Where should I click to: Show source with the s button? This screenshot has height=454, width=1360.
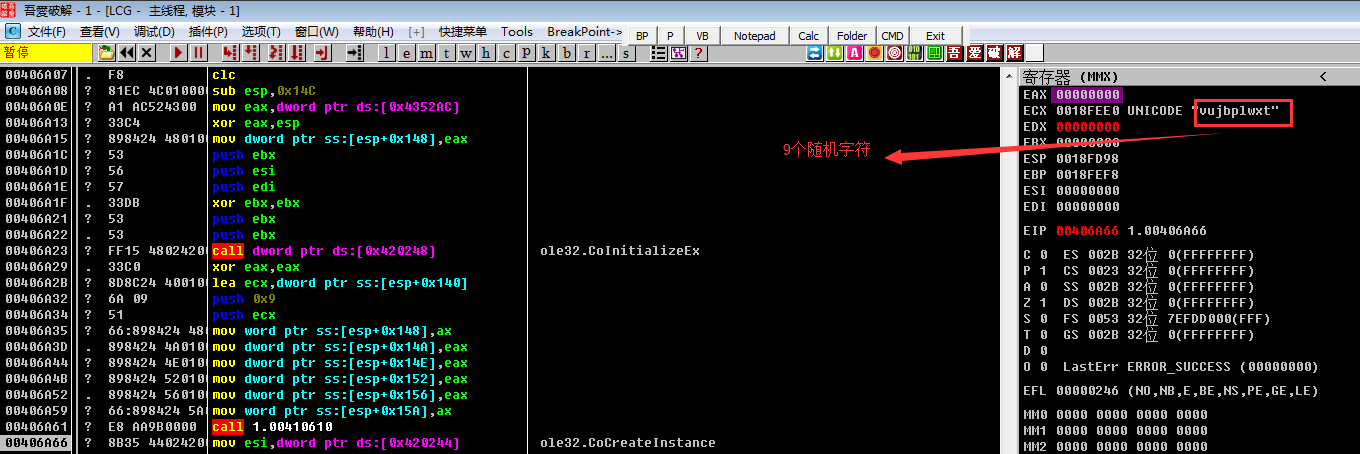[x=627, y=53]
